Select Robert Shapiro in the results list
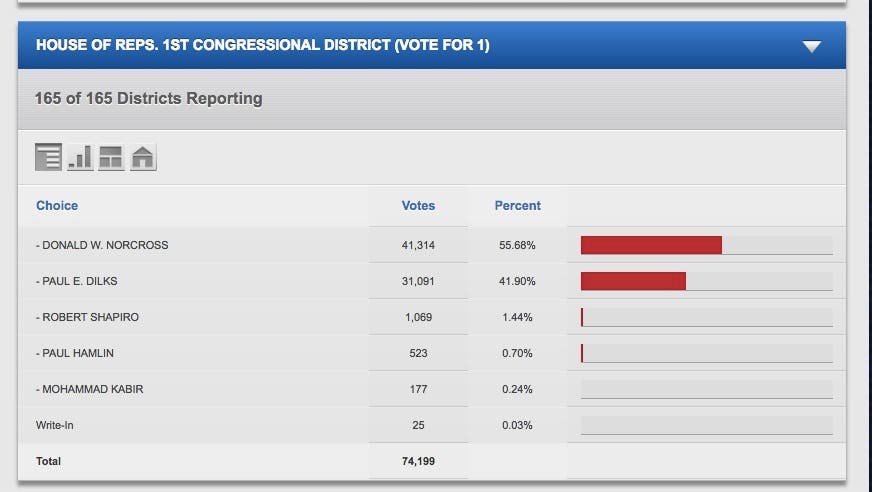Viewport: 872px width, 492px height. [90, 317]
